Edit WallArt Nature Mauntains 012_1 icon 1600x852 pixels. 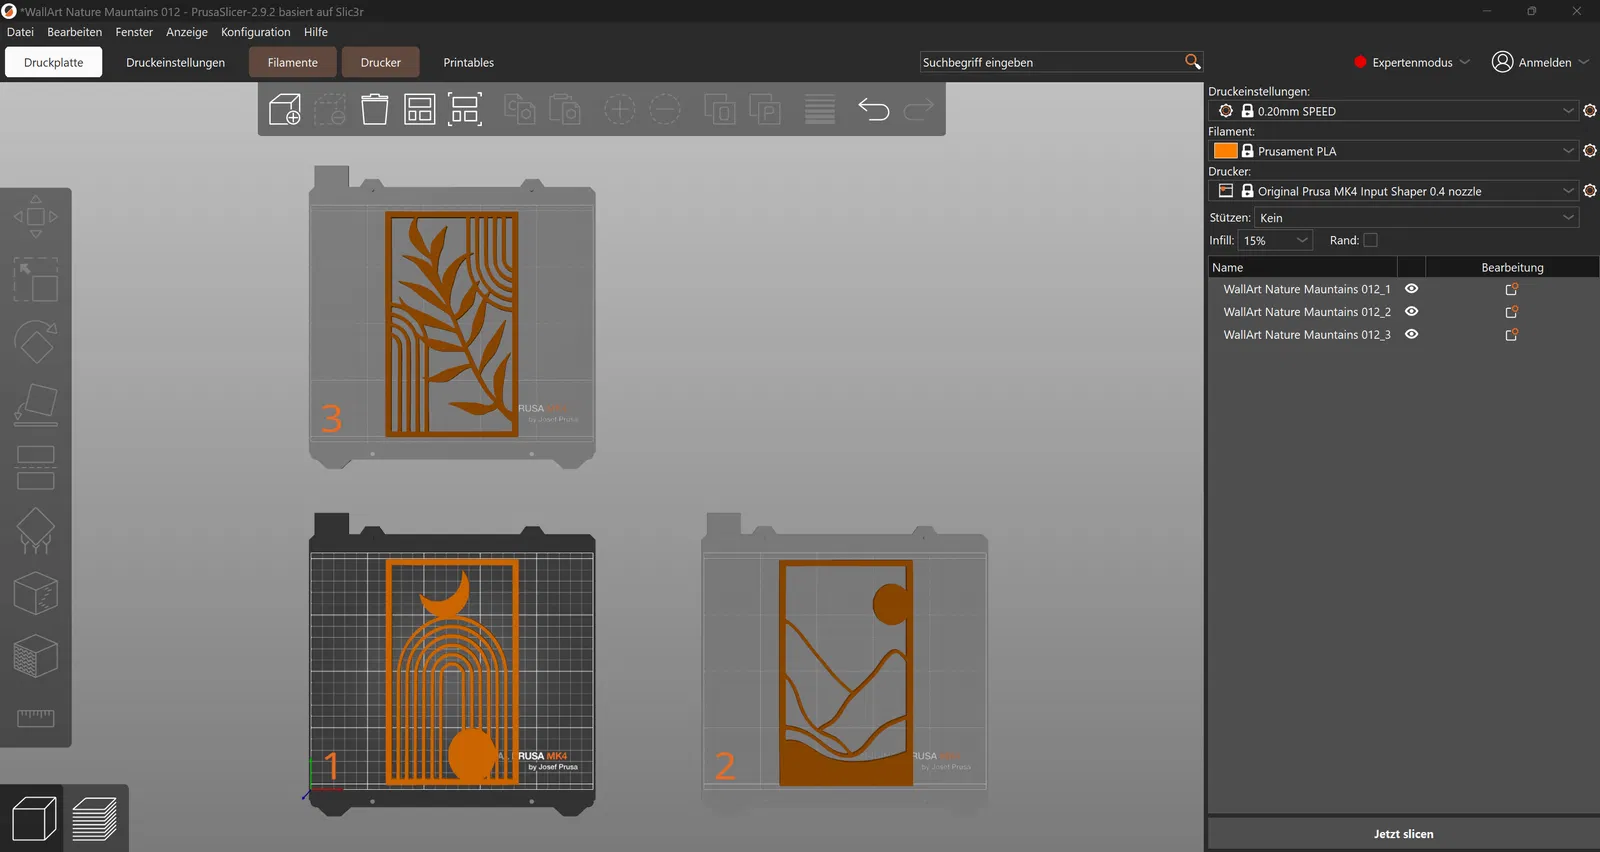coord(1512,289)
